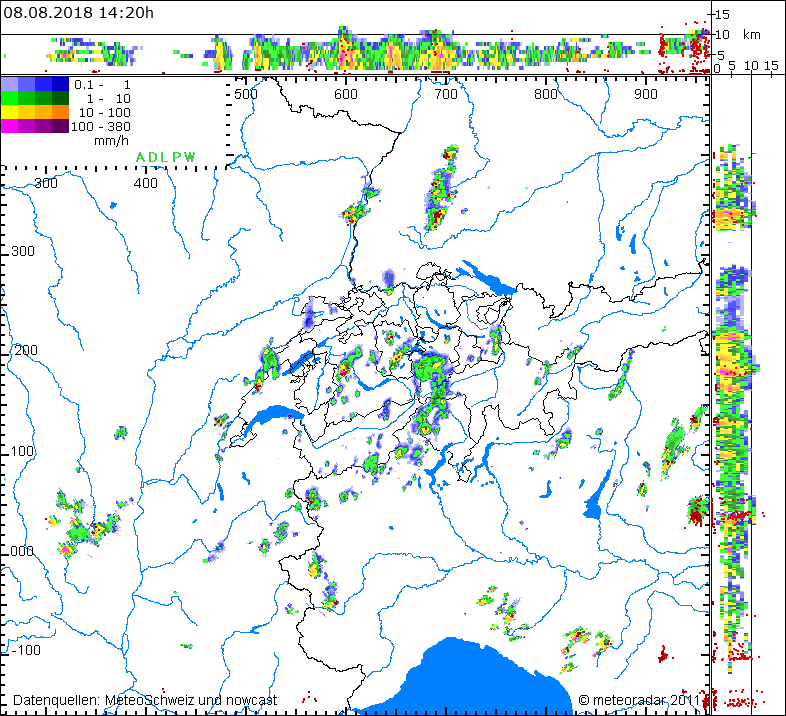Click the 10 - 100 legend text
This screenshot has height=716, width=786.
coord(104,112)
